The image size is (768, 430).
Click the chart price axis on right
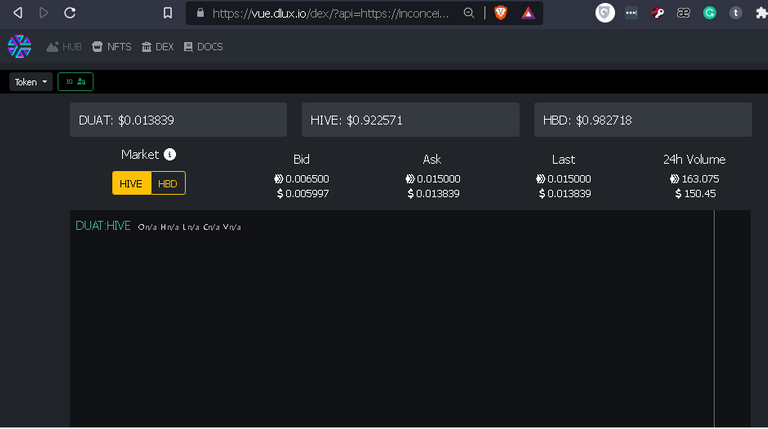click(x=732, y=318)
